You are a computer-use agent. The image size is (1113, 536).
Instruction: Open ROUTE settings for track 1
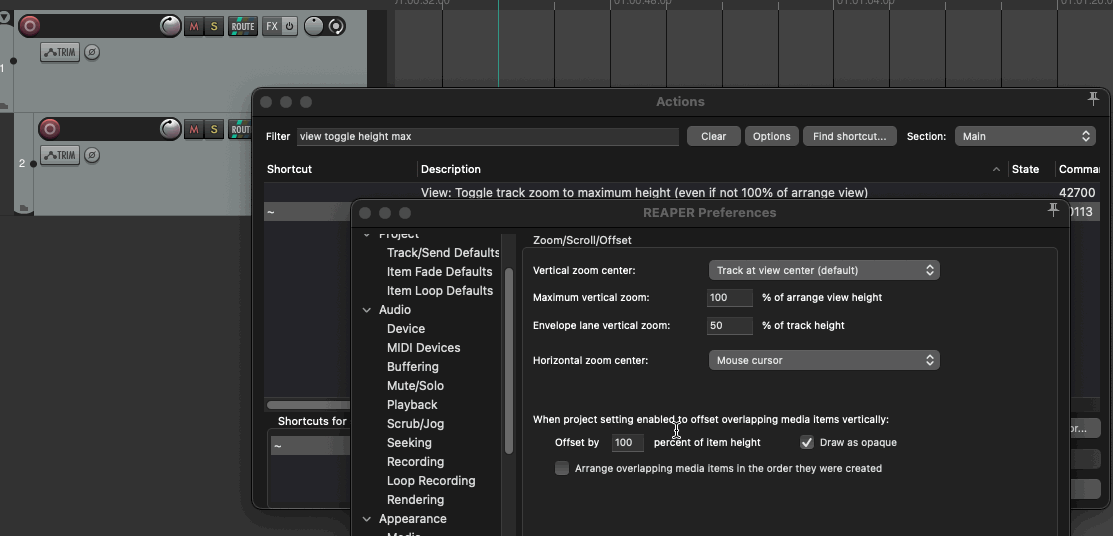tap(243, 26)
